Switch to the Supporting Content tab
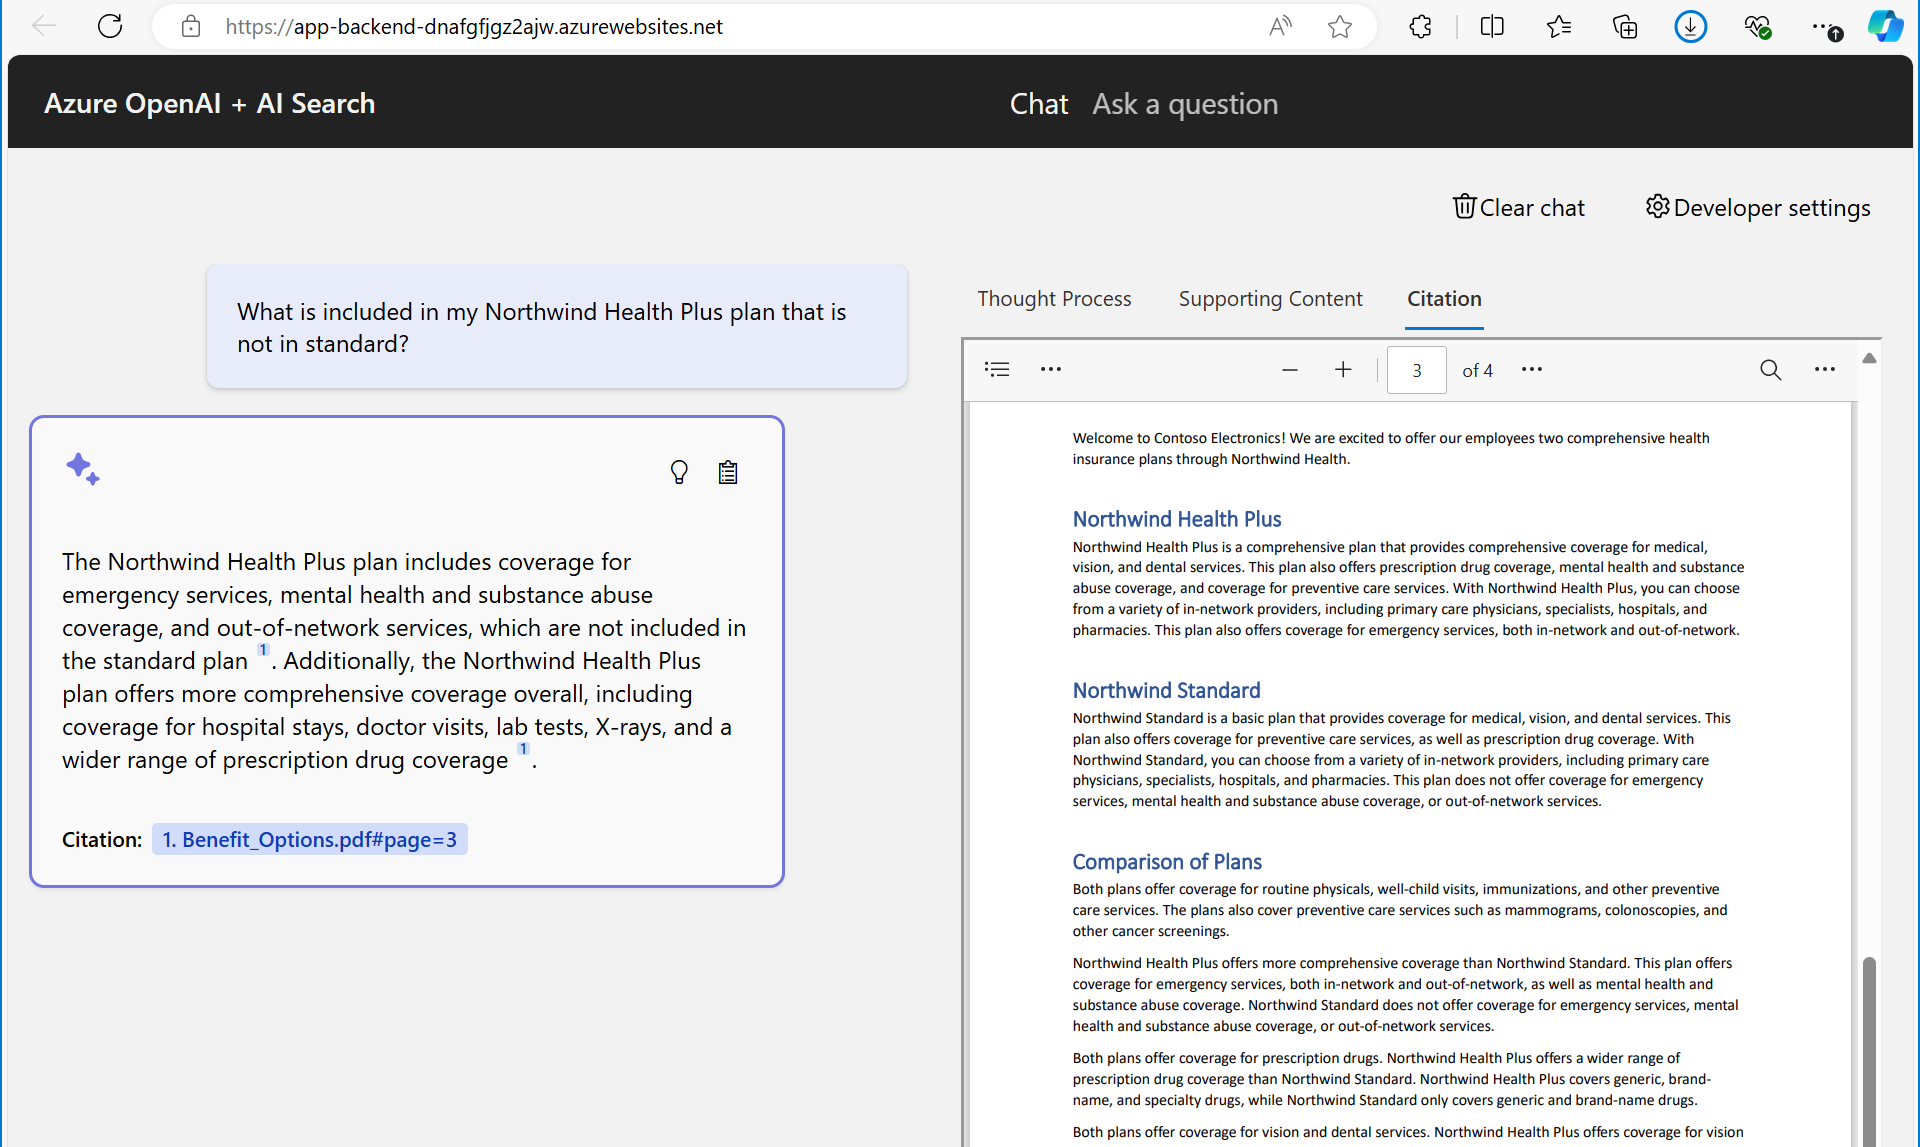 pyautogui.click(x=1270, y=298)
